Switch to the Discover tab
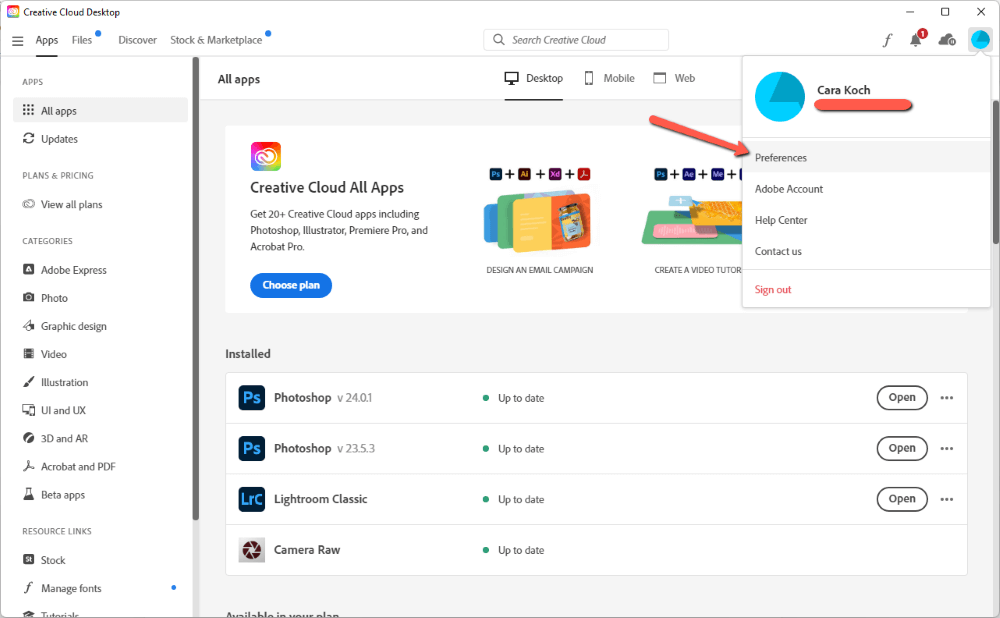Screen dimensions: 1000x618 pyautogui.click(x=137, y=40)
